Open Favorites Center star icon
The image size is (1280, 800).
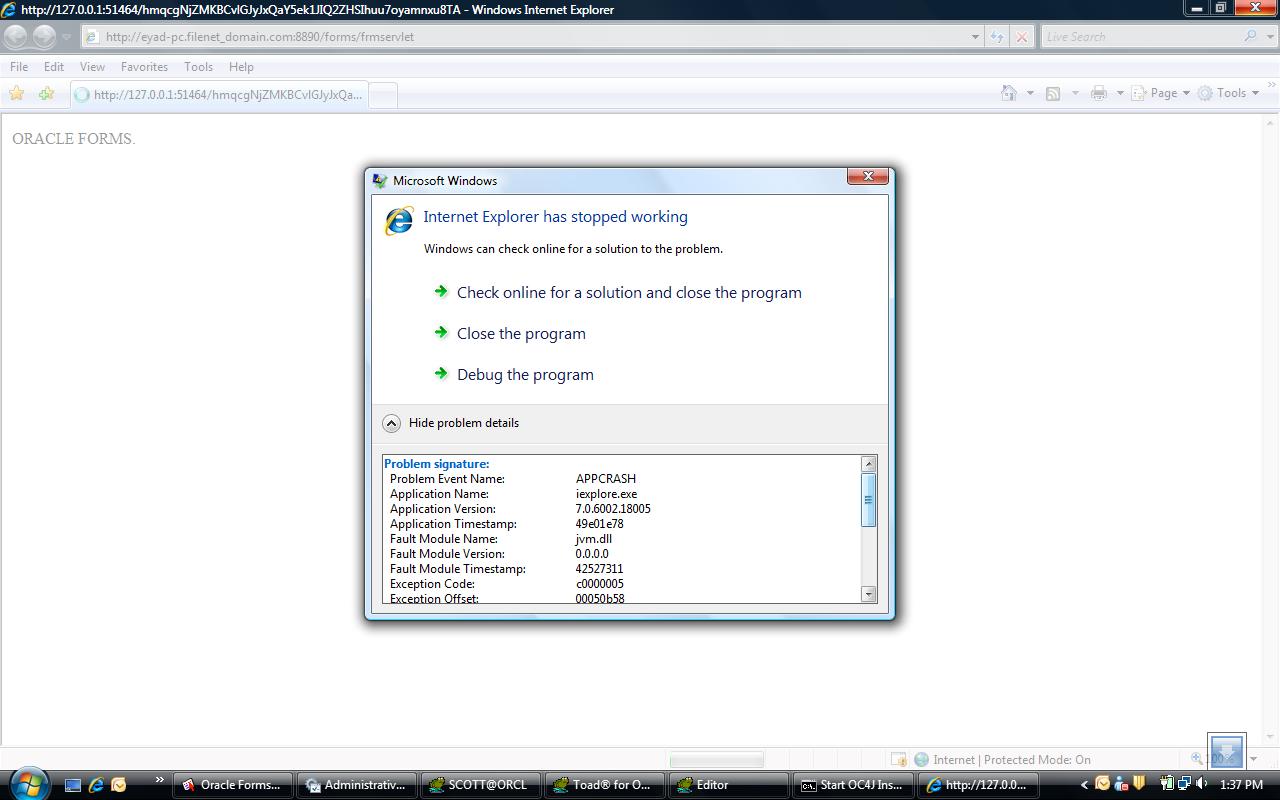pos(17,94)
